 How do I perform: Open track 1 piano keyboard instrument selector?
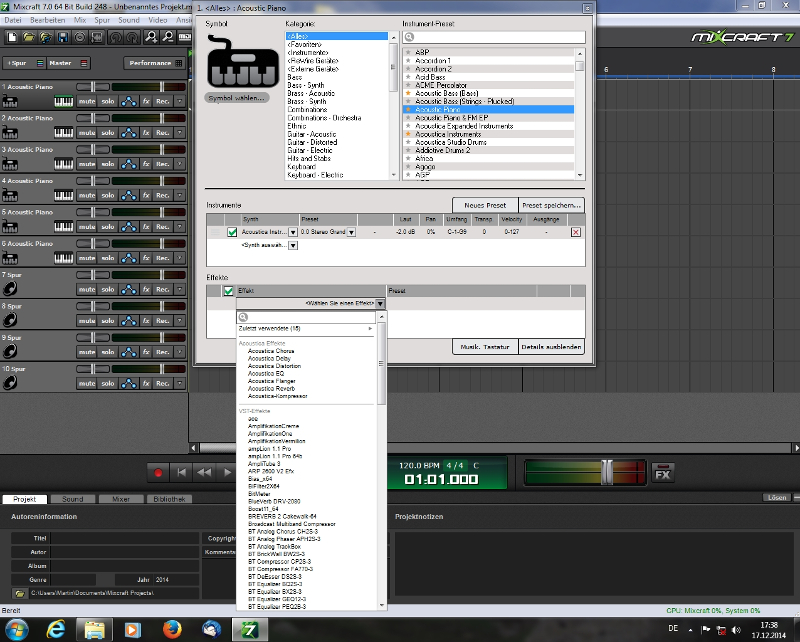tap(64, 102)
